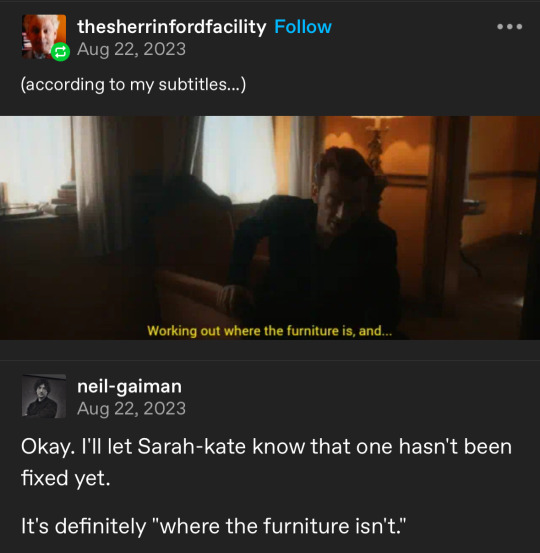This screenshot has height=553, width=540.
Task: Click the caption '(according to my subtitles...)'
Action: pos(133,85)
